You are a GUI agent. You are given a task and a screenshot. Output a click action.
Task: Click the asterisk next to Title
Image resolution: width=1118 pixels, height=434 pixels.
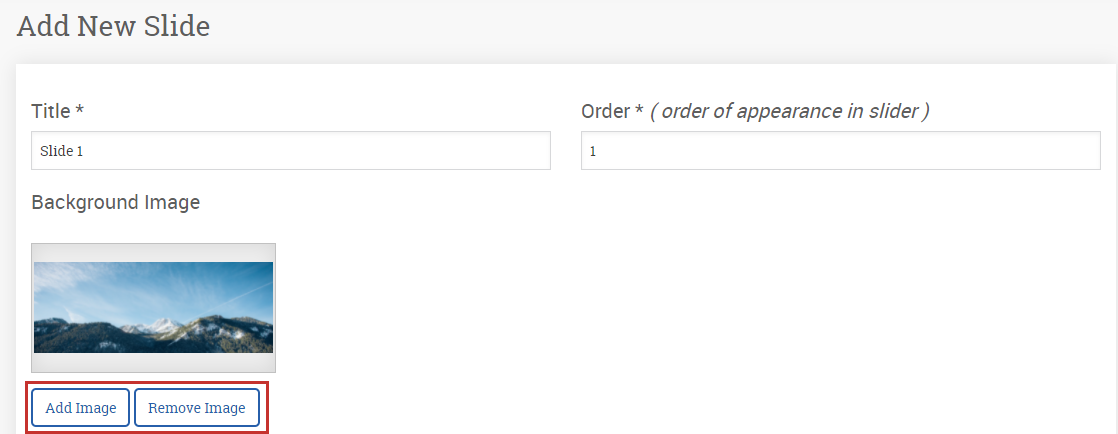coord(80,110)
